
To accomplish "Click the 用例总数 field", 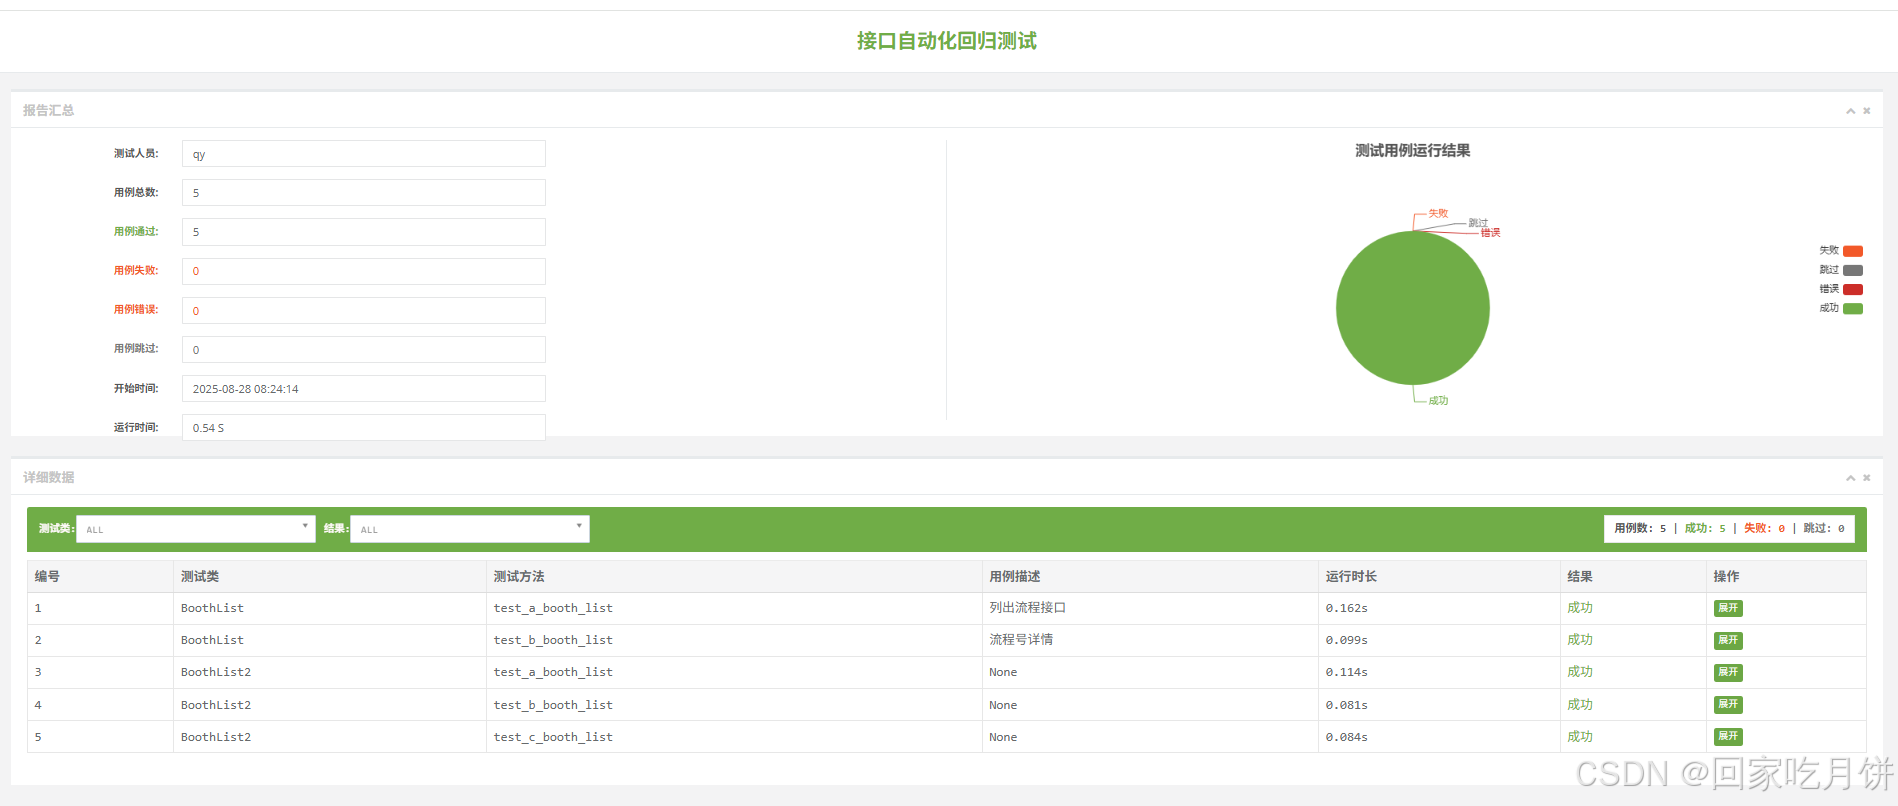I will click(364, 193).
